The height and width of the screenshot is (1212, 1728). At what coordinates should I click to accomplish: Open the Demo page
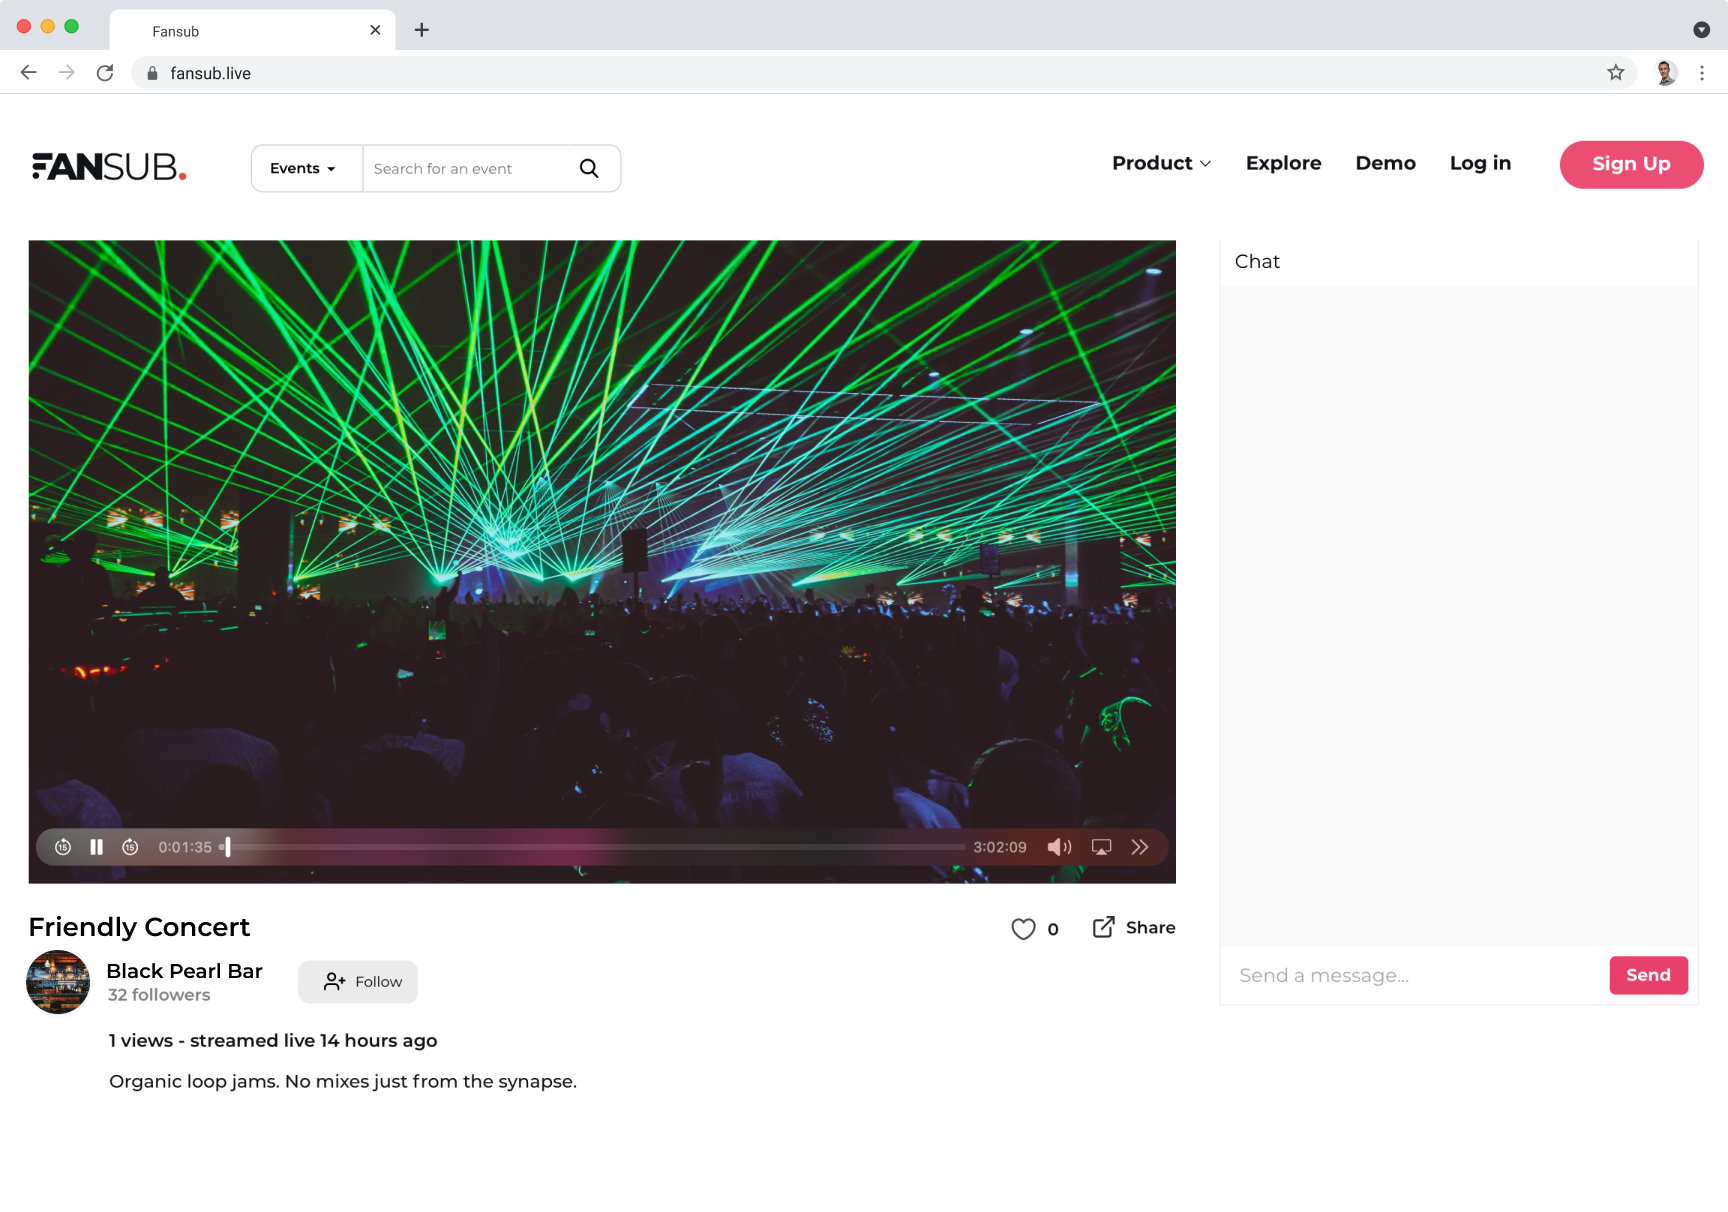coord(1385,163)
